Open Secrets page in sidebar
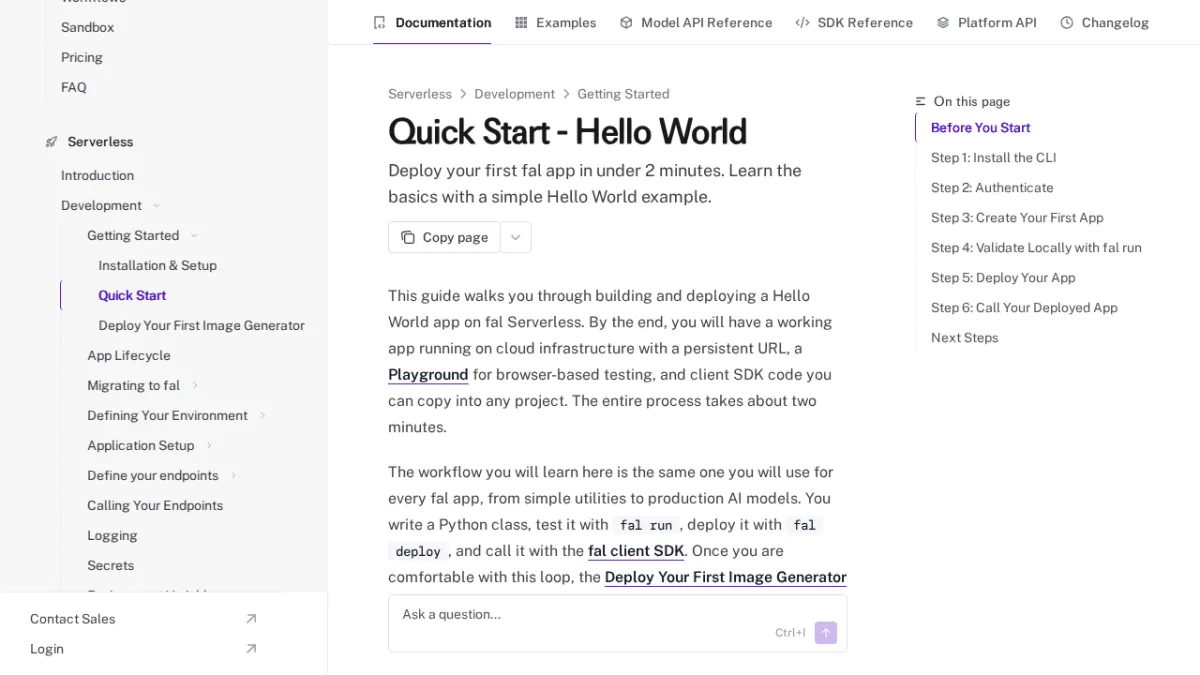1200x675 pixels. coord(110,565)
